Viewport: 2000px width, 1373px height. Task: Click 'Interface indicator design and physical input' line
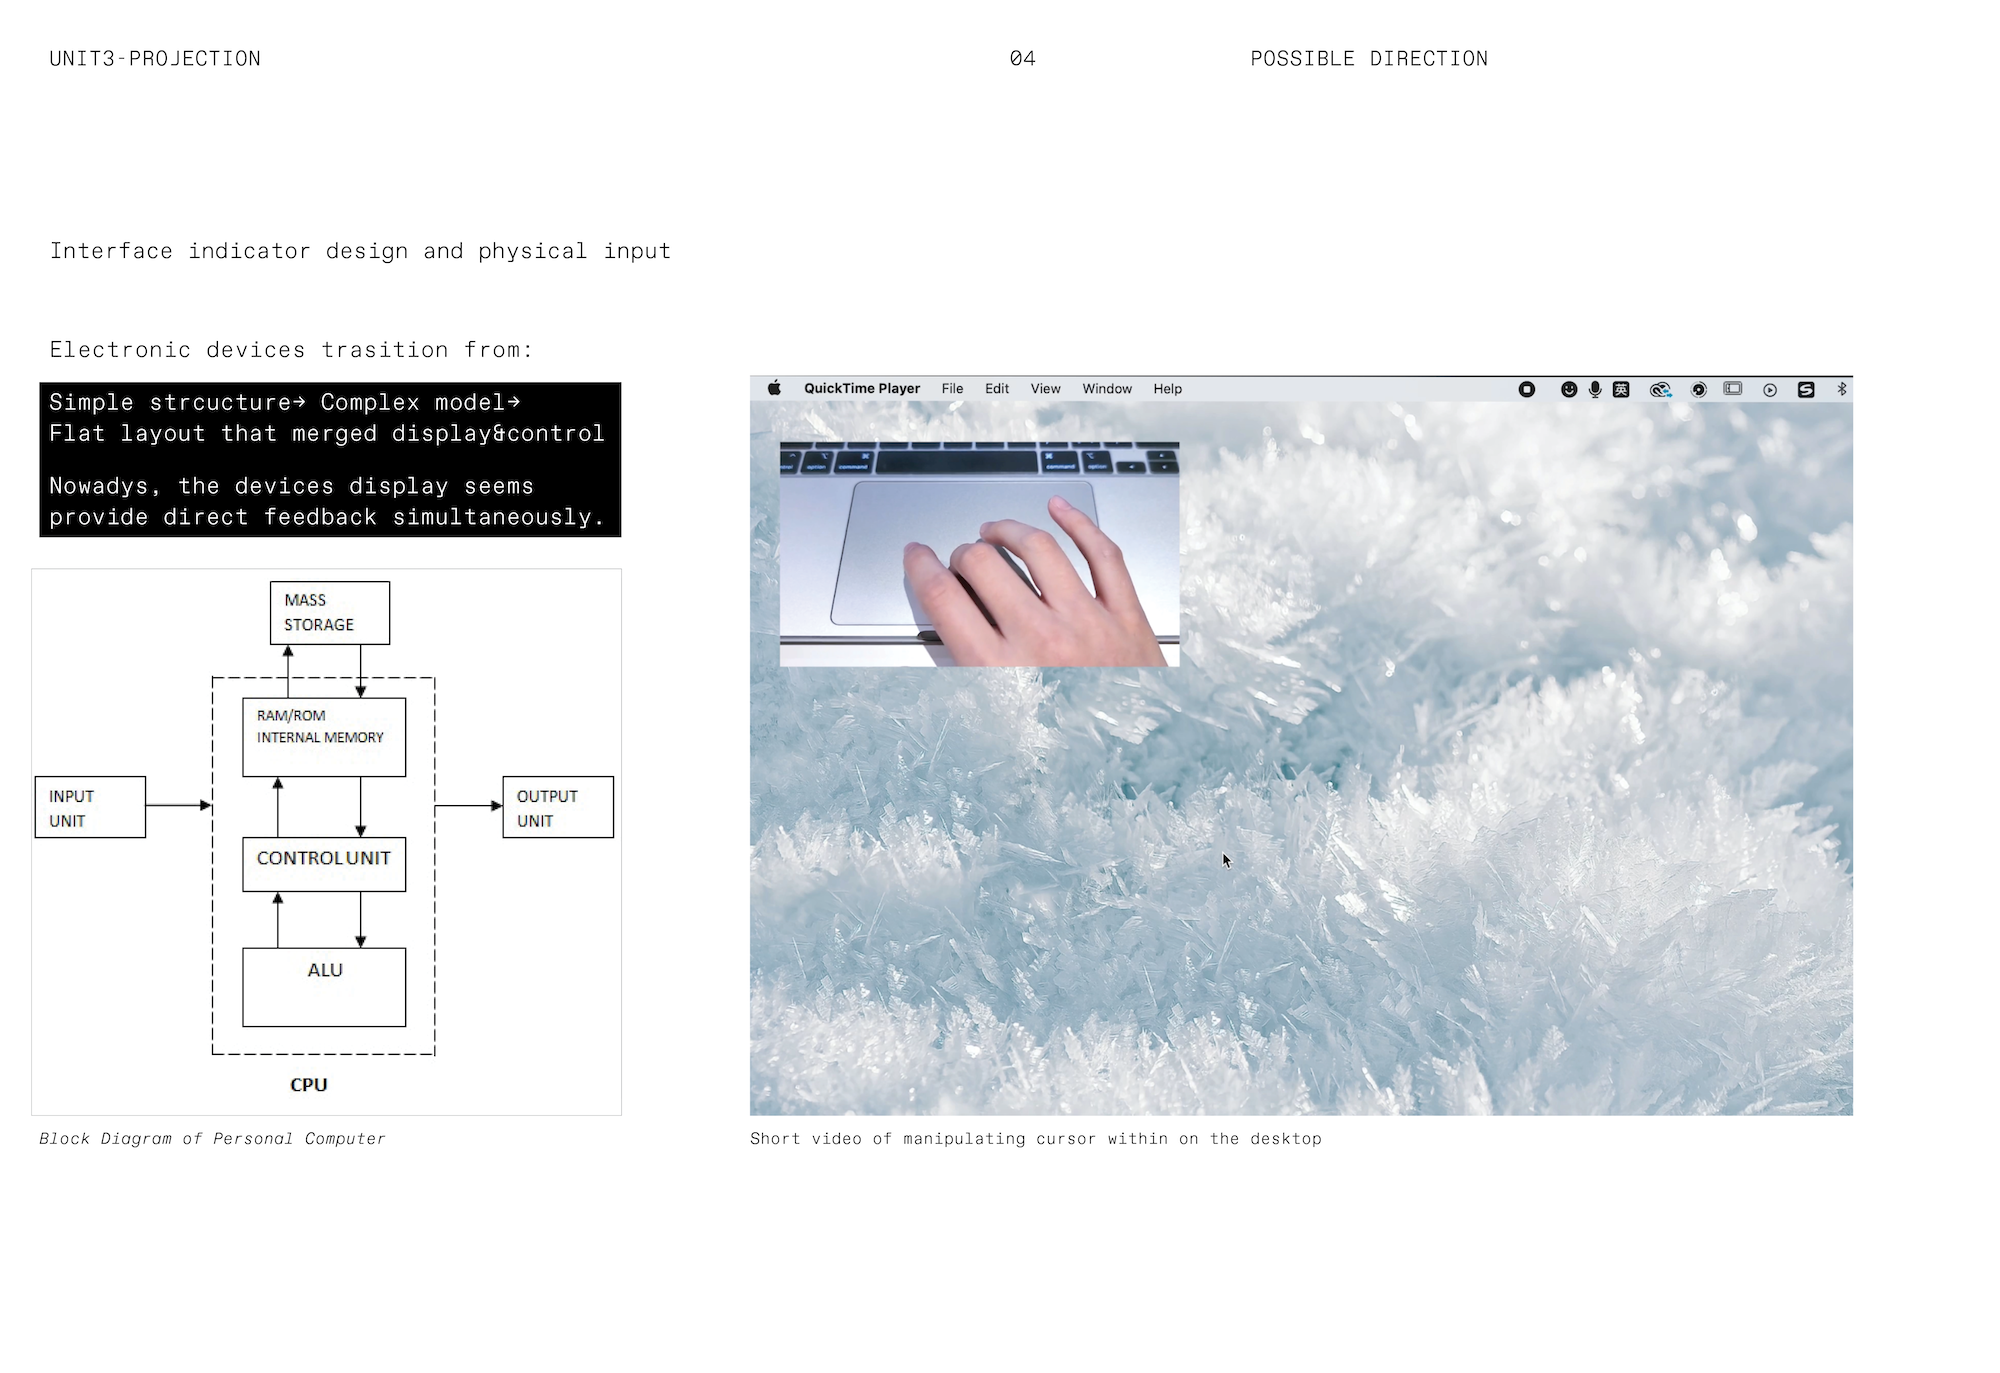(x=360, y=251)
